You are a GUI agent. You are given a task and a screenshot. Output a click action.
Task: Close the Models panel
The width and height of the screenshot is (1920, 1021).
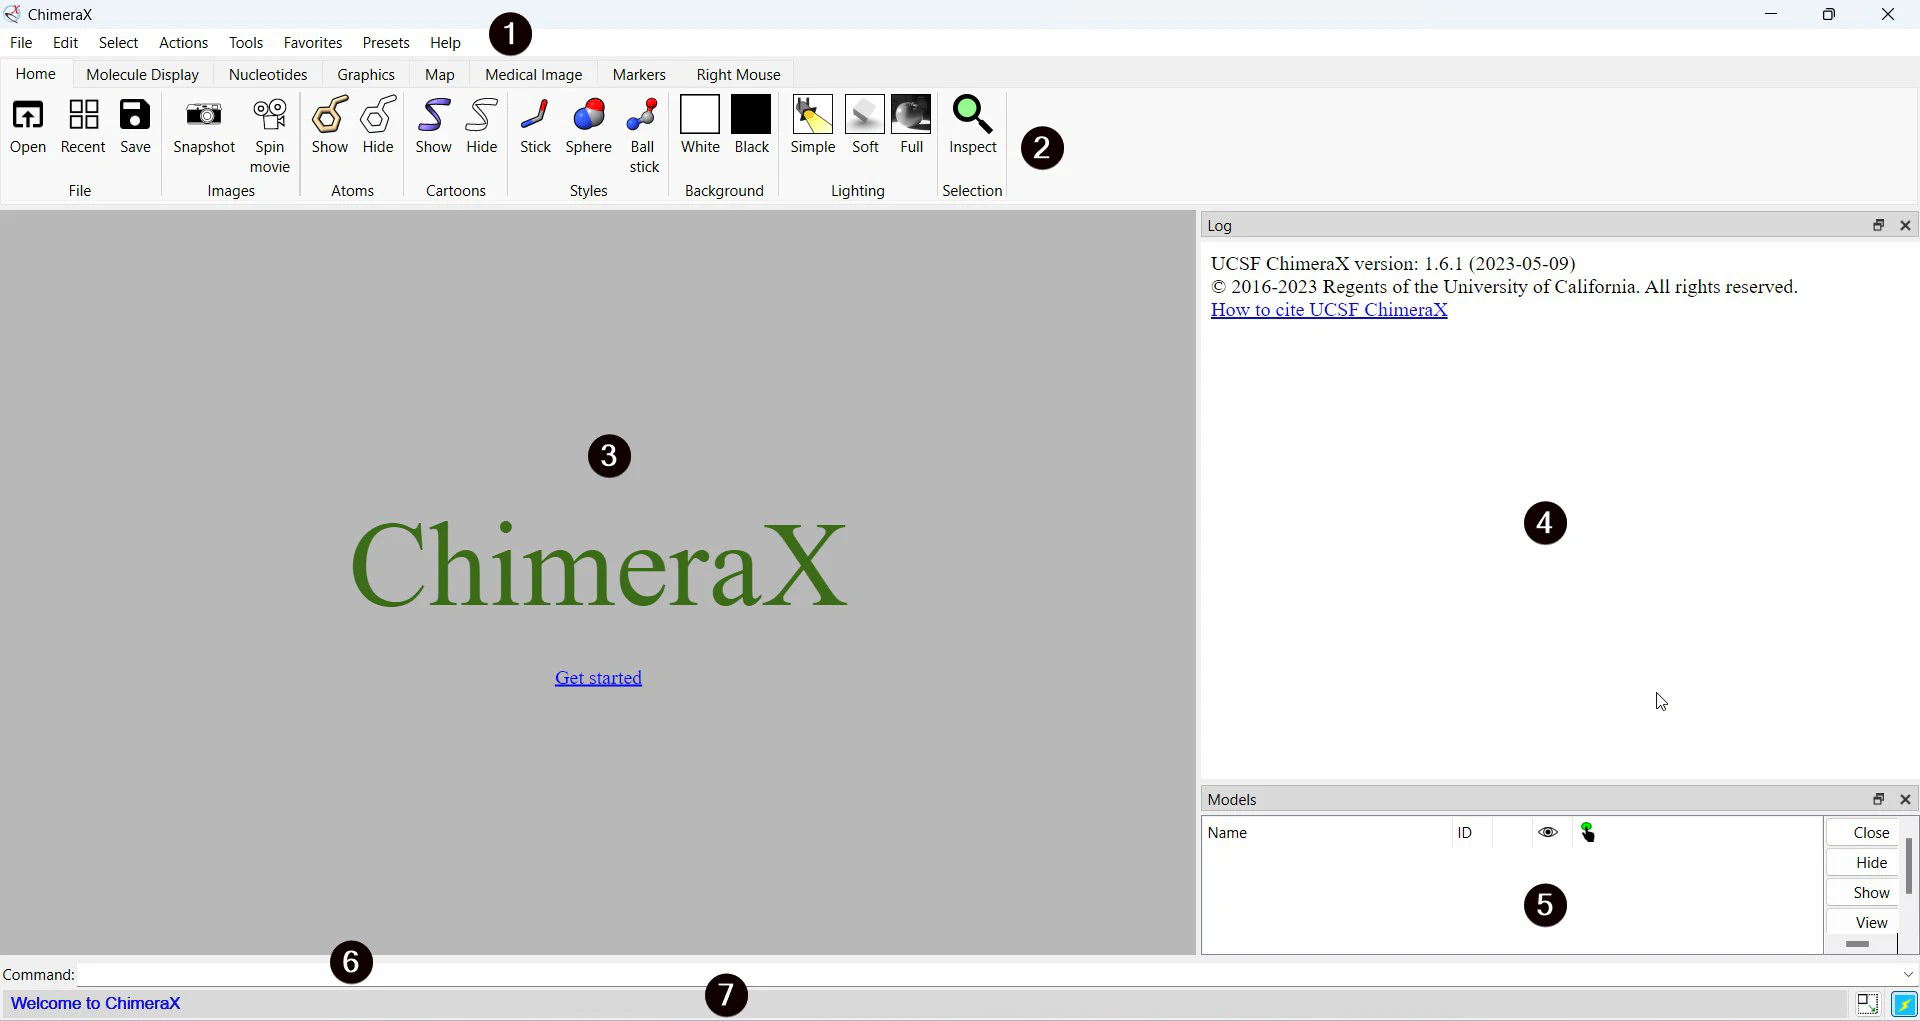tap(1906, 800)
